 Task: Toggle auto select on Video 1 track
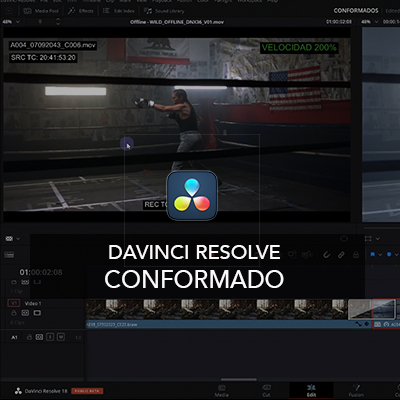pos(25,313)
